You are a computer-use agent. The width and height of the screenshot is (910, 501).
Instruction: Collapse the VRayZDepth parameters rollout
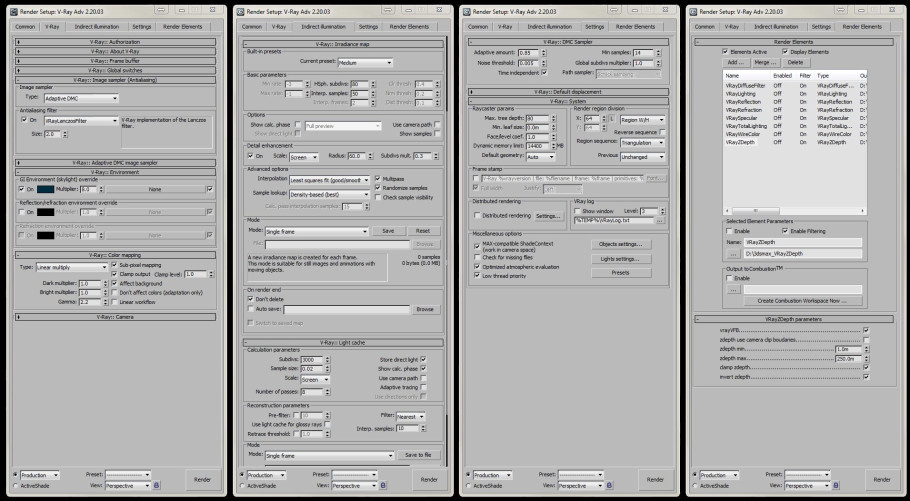(795, 319)
